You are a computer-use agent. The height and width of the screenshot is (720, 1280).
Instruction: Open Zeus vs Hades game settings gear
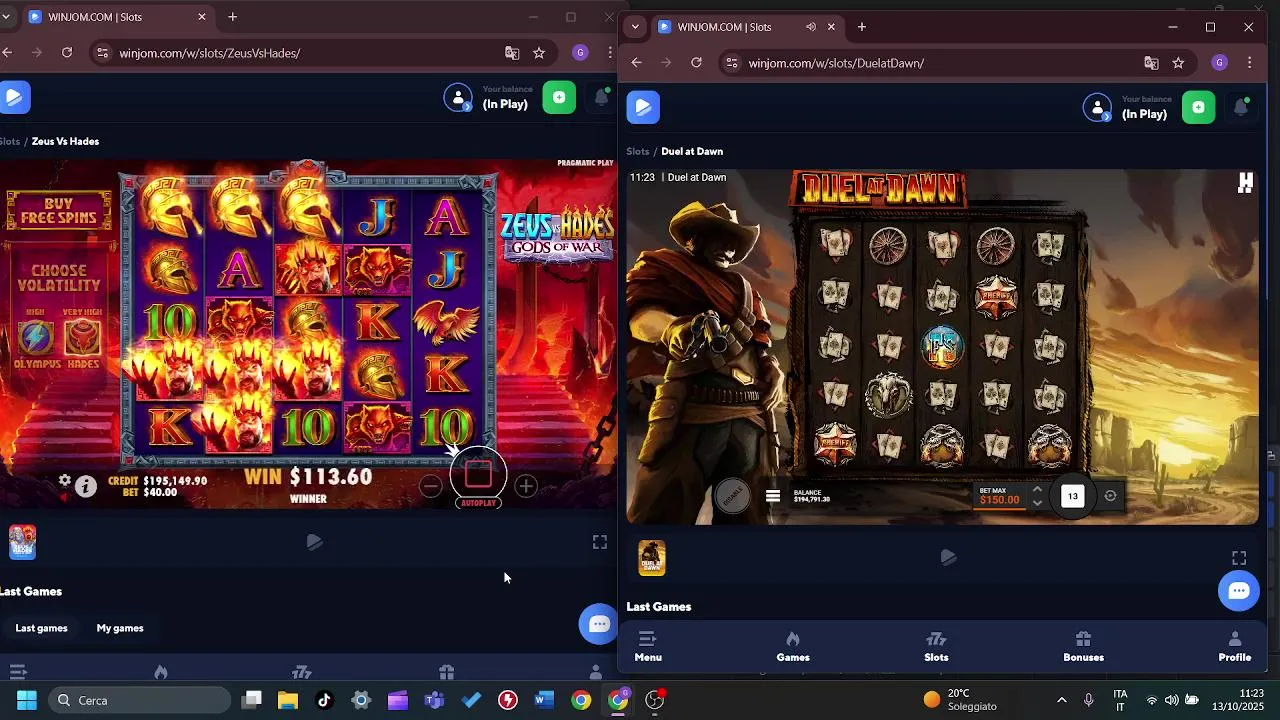coord(65,481)
